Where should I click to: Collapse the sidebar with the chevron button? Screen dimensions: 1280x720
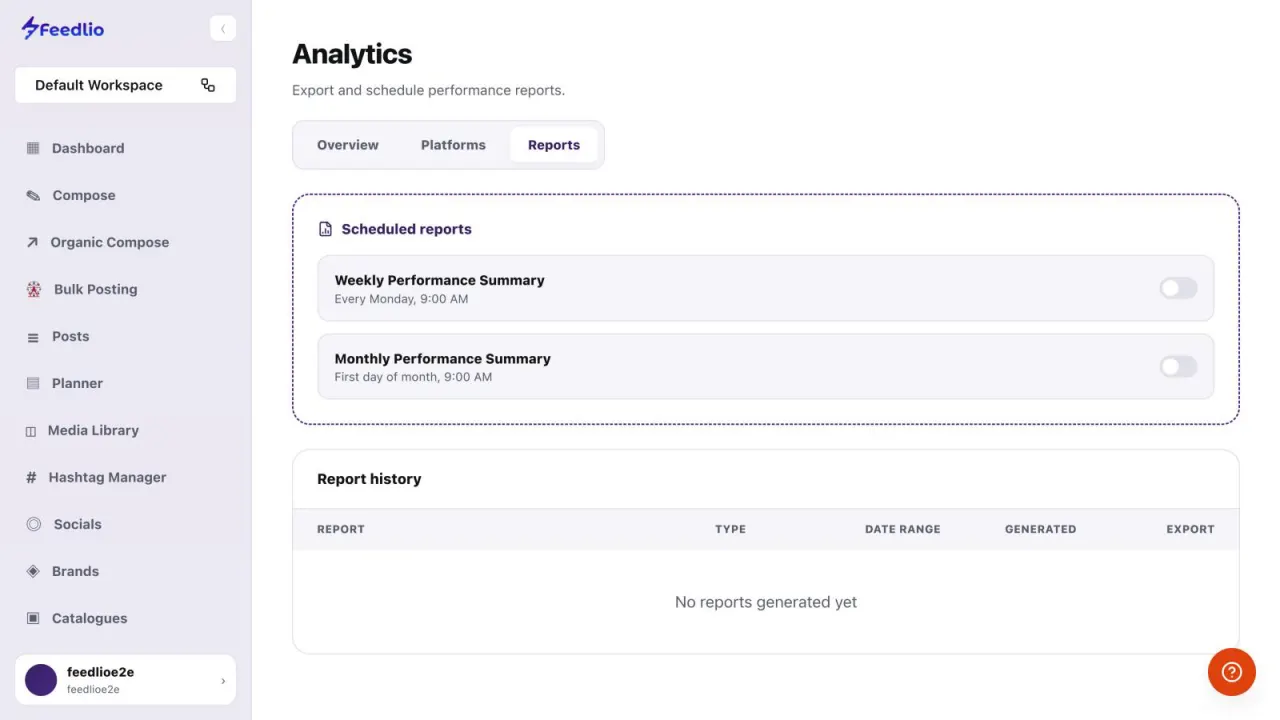223,29
